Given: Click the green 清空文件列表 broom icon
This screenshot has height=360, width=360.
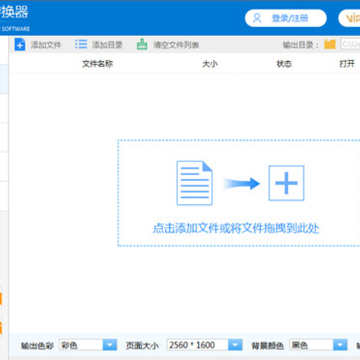Looking at the screenshot, I should 142,44.
